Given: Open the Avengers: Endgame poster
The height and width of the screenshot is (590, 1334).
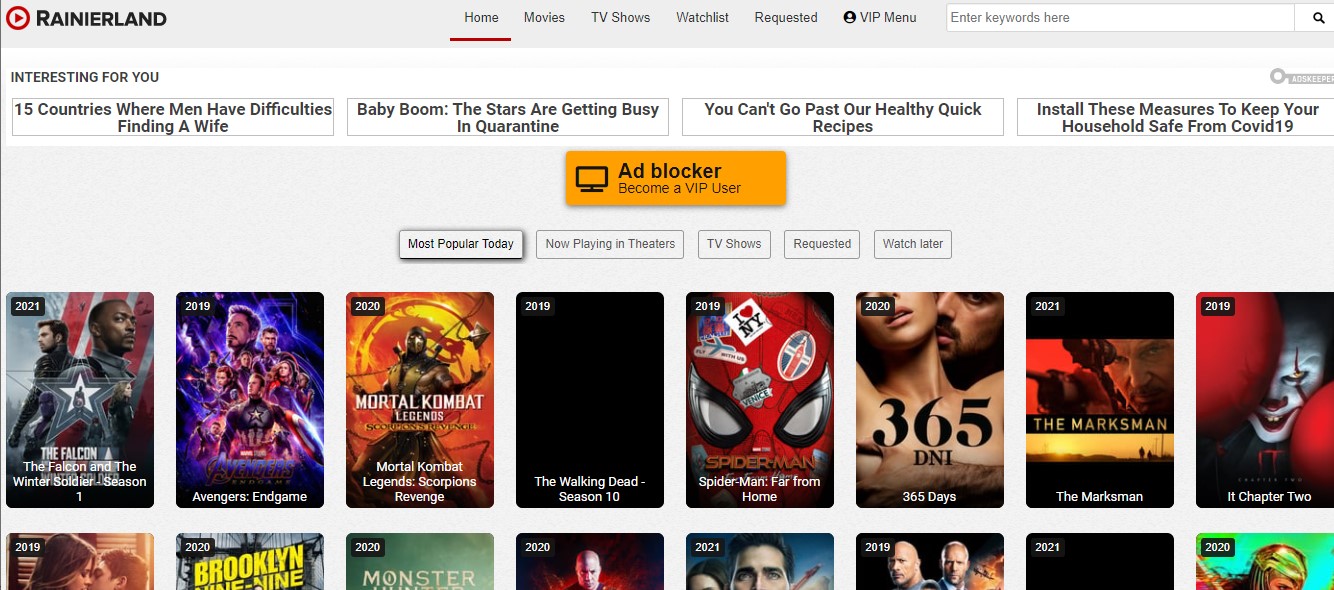Looking at the screenshot, I should click(x=250, y=400).
